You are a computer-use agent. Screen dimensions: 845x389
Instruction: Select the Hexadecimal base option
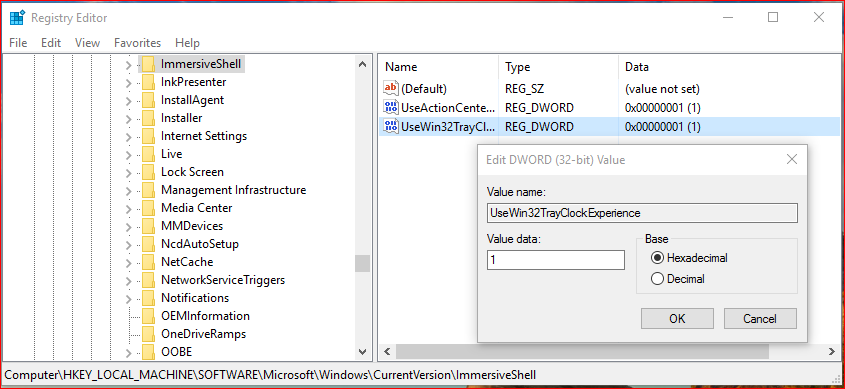pyautogui.click(x=656, y=258)
